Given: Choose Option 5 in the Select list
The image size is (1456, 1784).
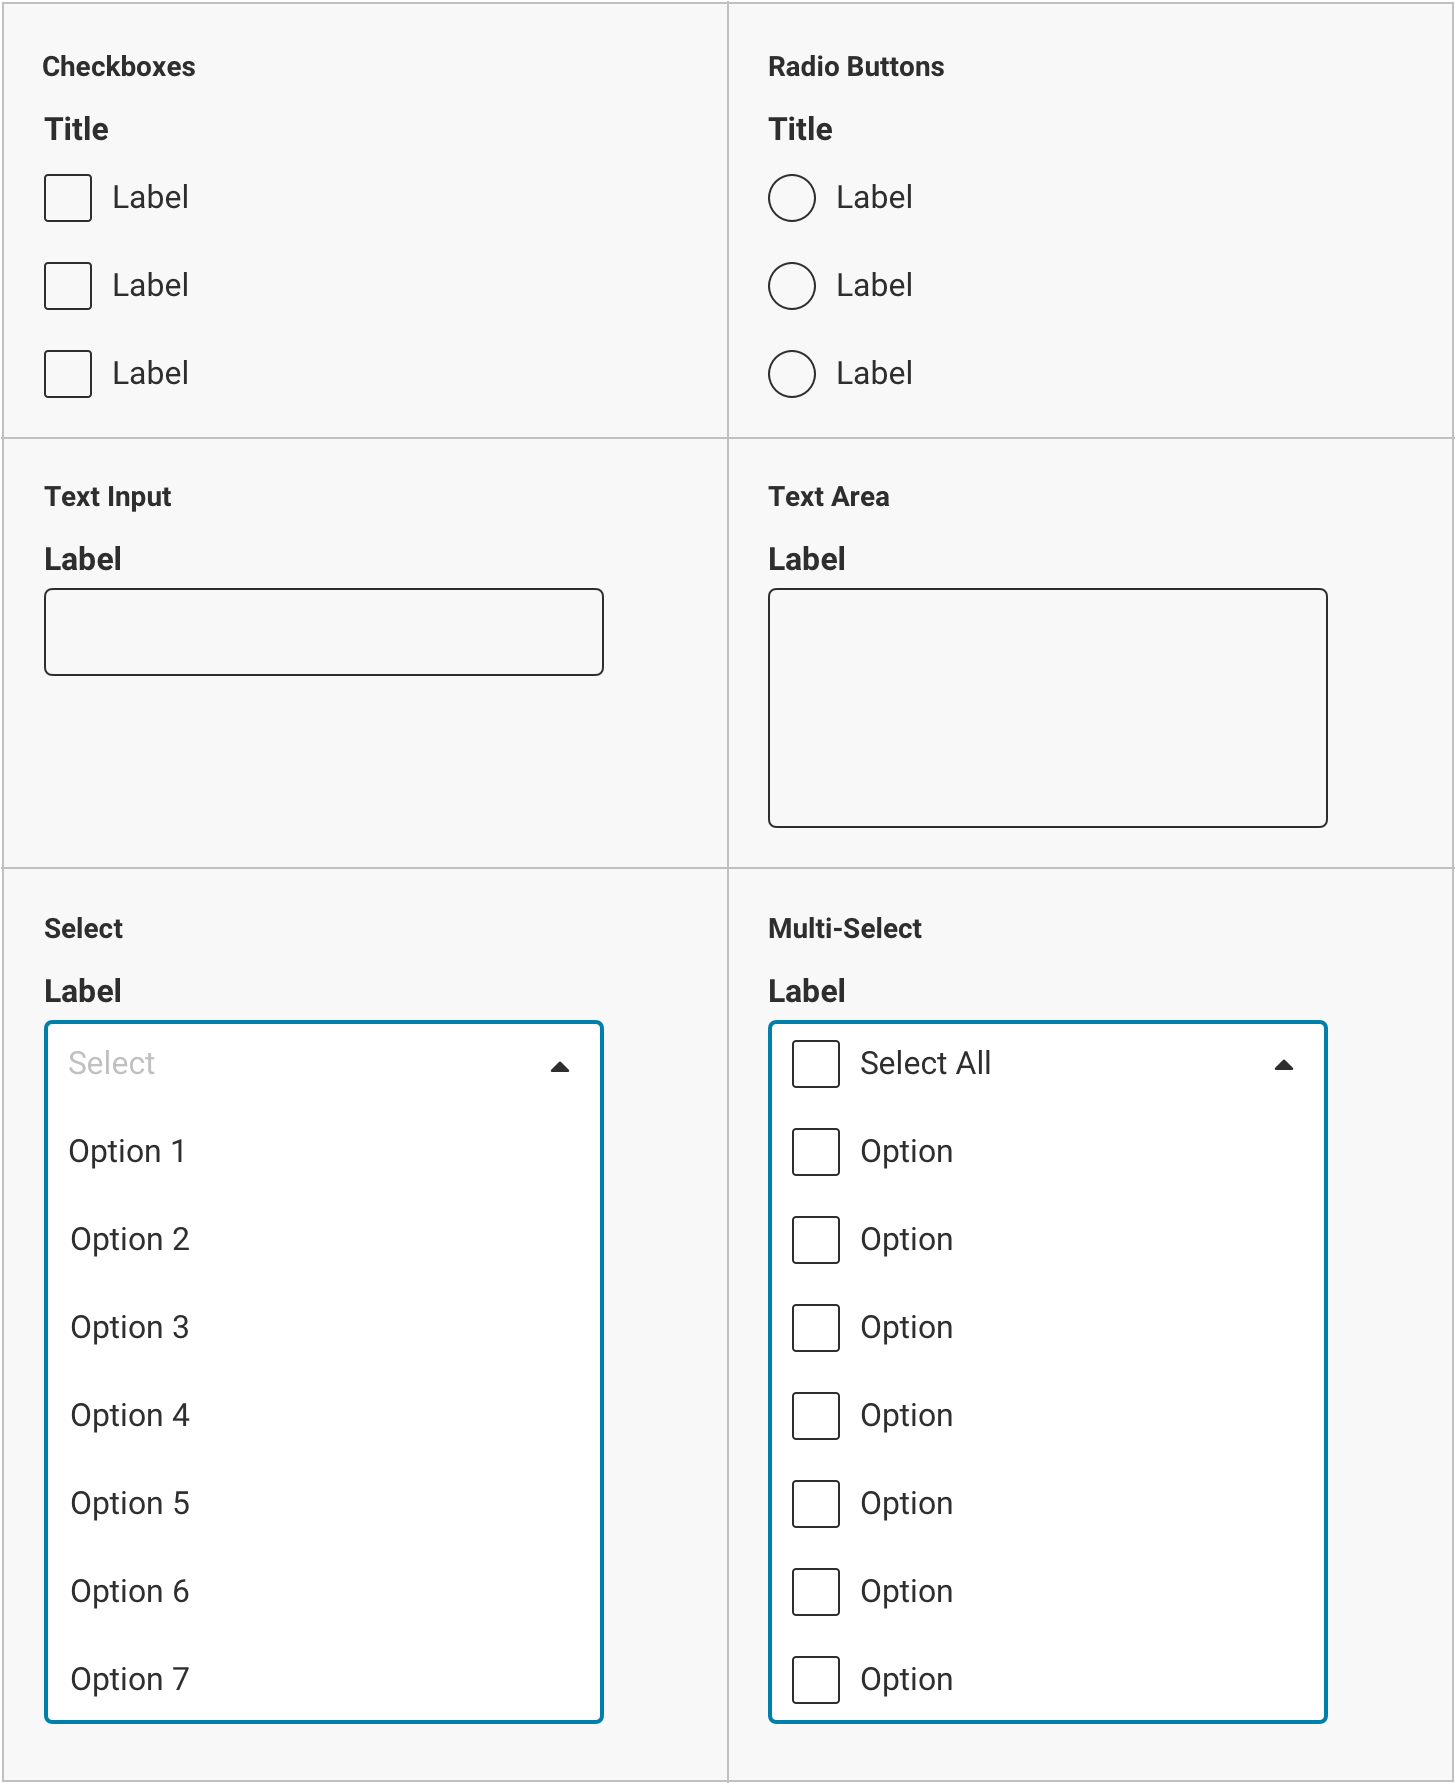Looking at the screenshot, I should [129, 1503].
